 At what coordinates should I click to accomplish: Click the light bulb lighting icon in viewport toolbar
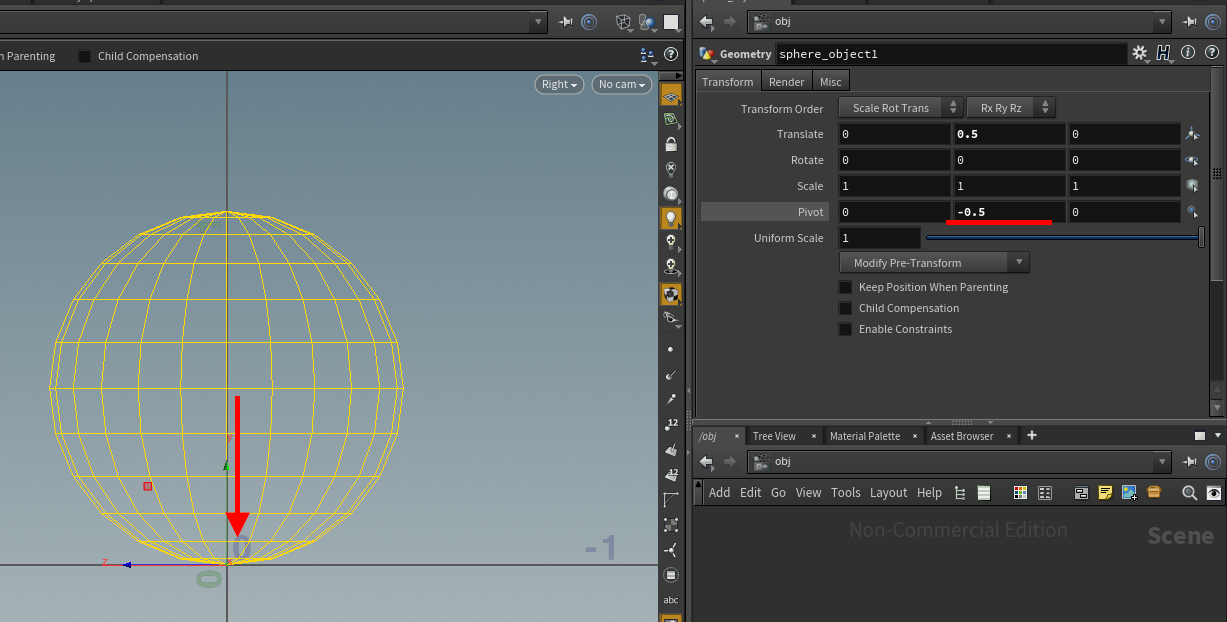(671, 217)
